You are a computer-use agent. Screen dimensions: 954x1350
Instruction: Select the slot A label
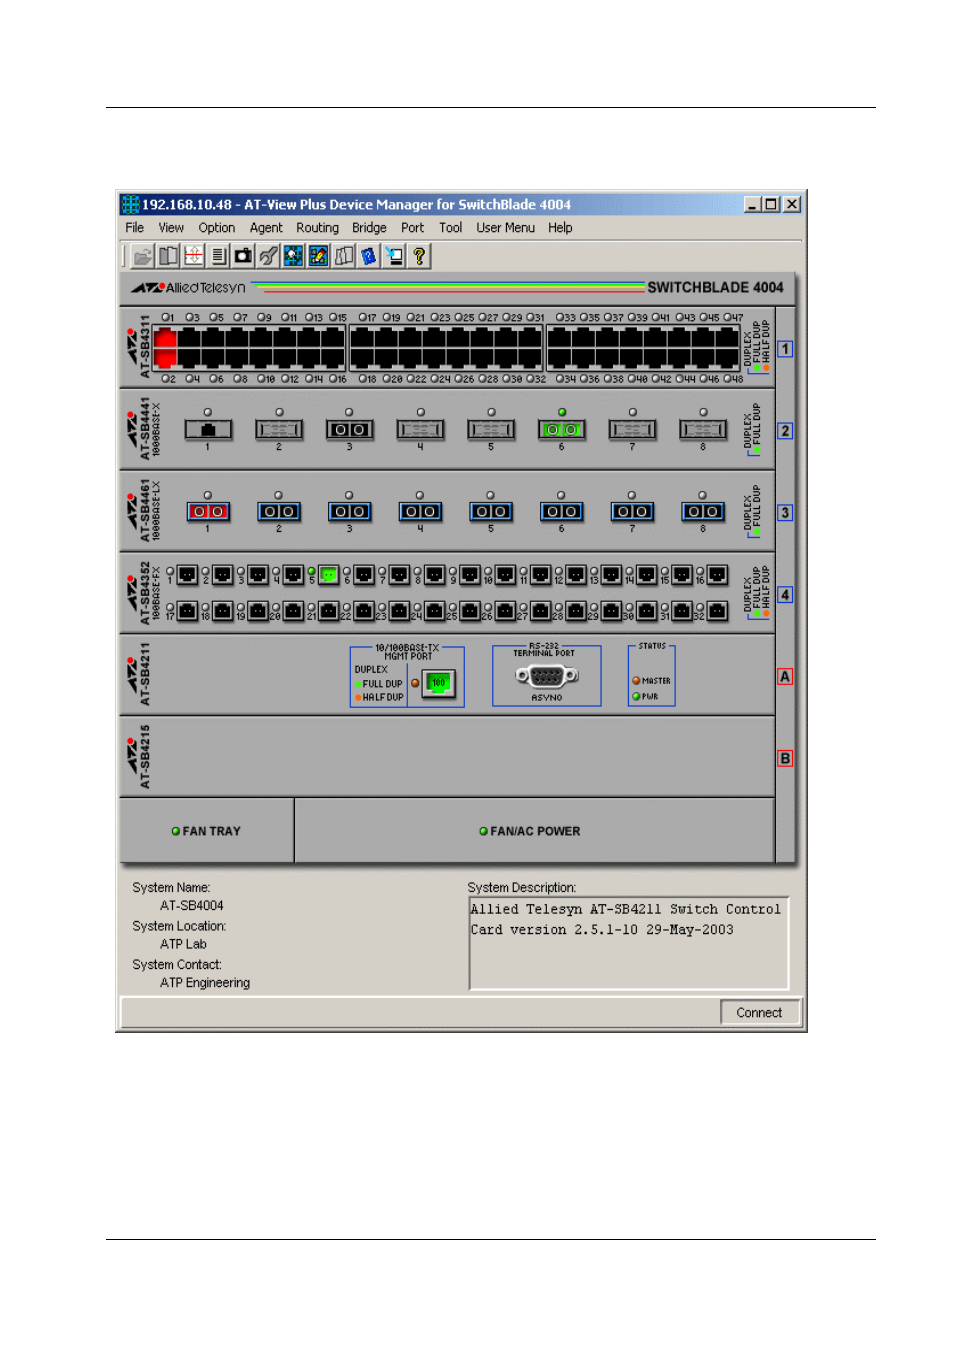785,677
